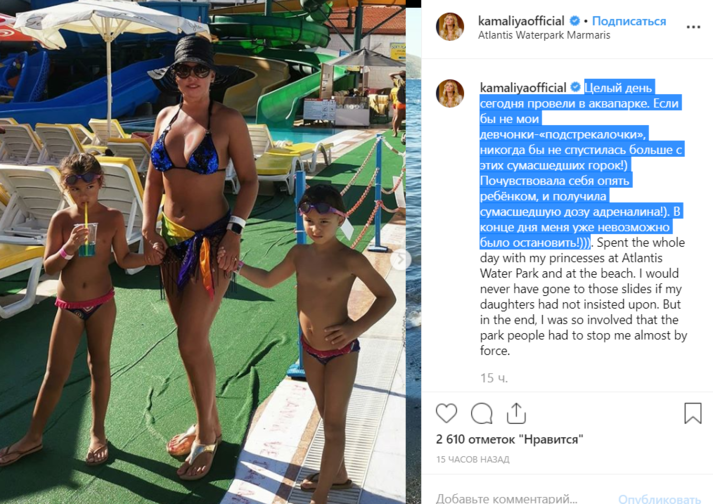Share the post using the upload arrow icon
The height and width of the screenshot is (504, 713).
pyautogui.click(x=516, y=413)
